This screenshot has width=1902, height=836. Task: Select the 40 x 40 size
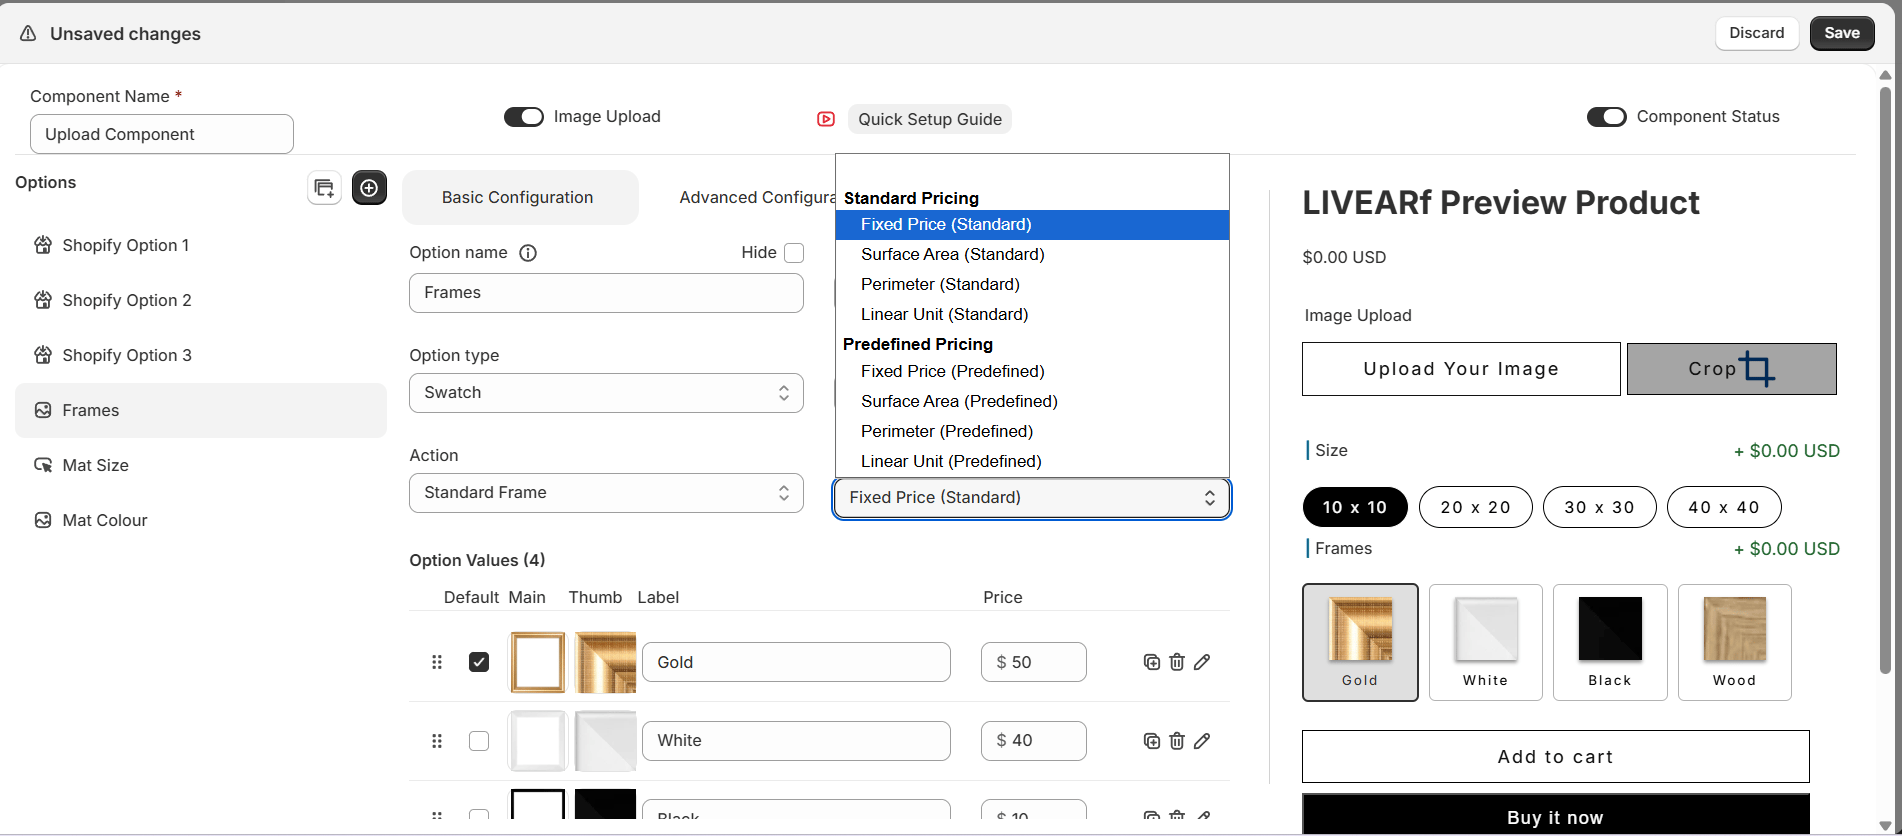[x=1724, y=507]
